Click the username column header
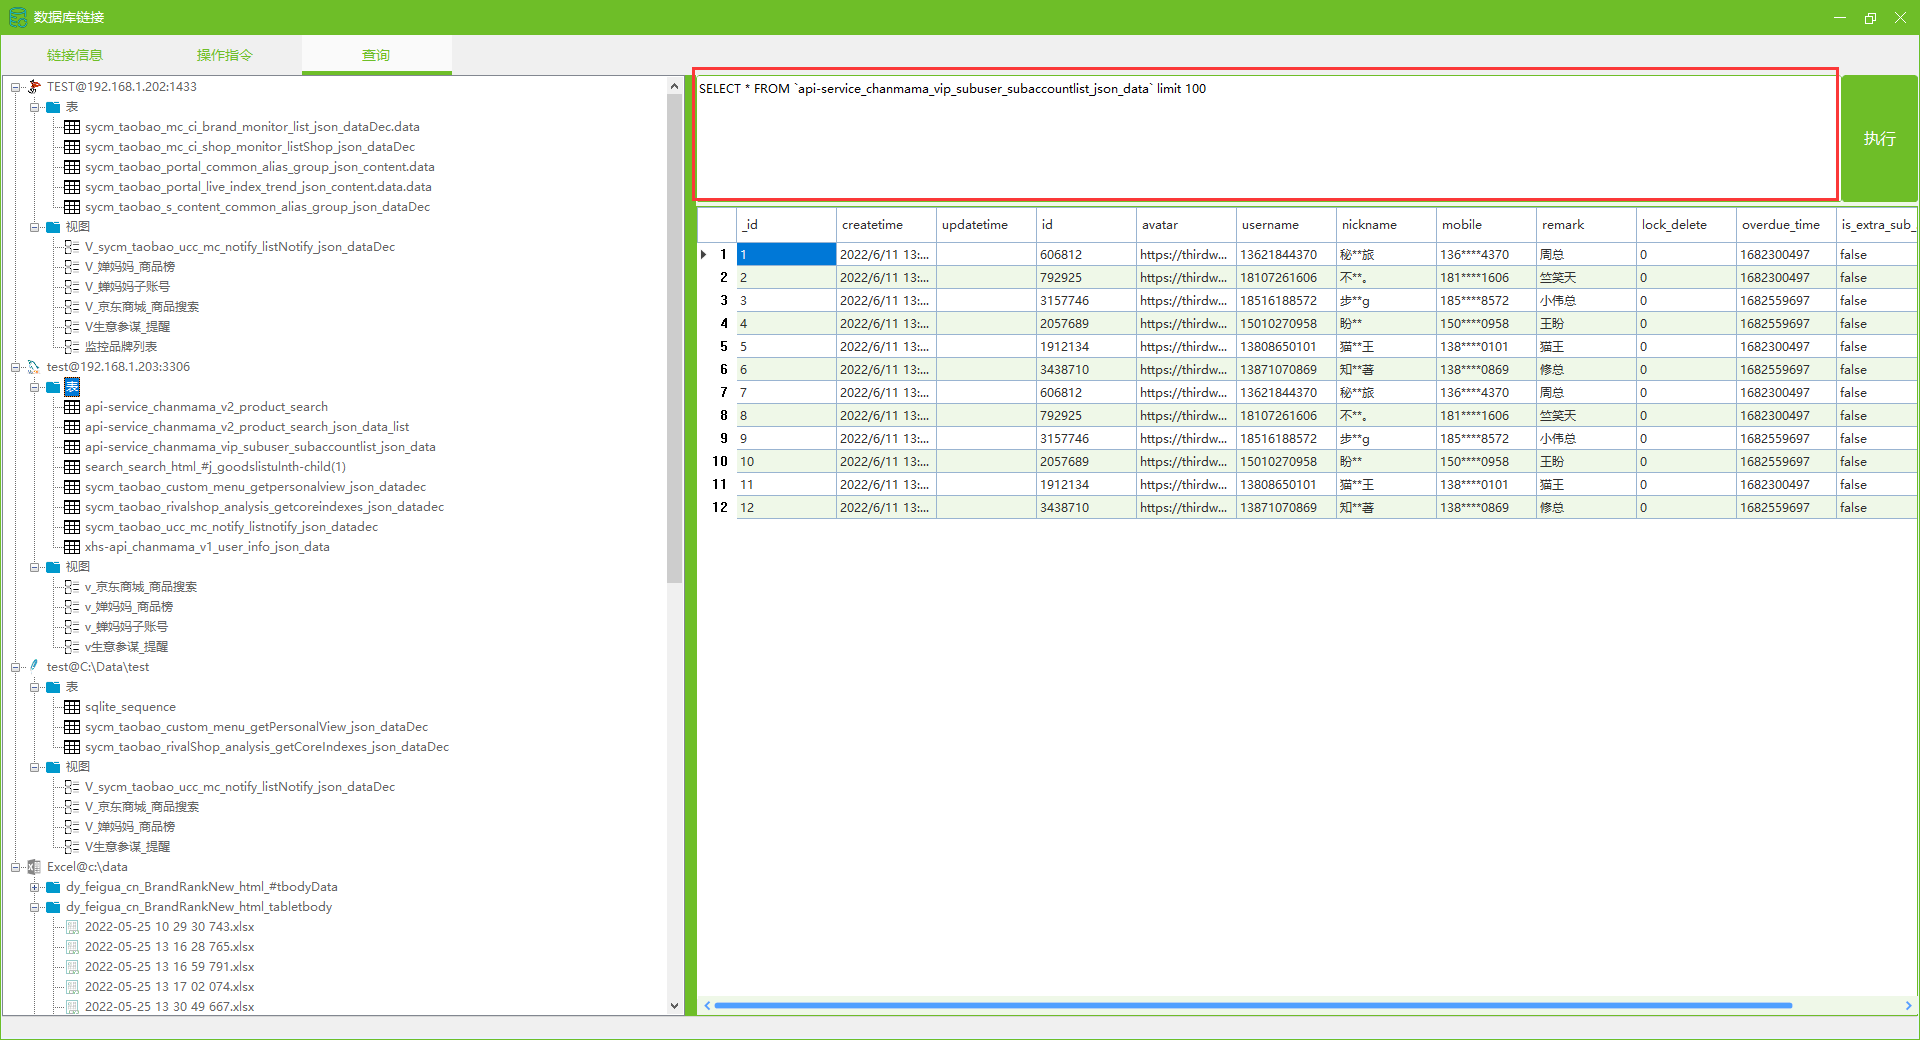The image size is (1920, 1040). tap(1286, 225)
